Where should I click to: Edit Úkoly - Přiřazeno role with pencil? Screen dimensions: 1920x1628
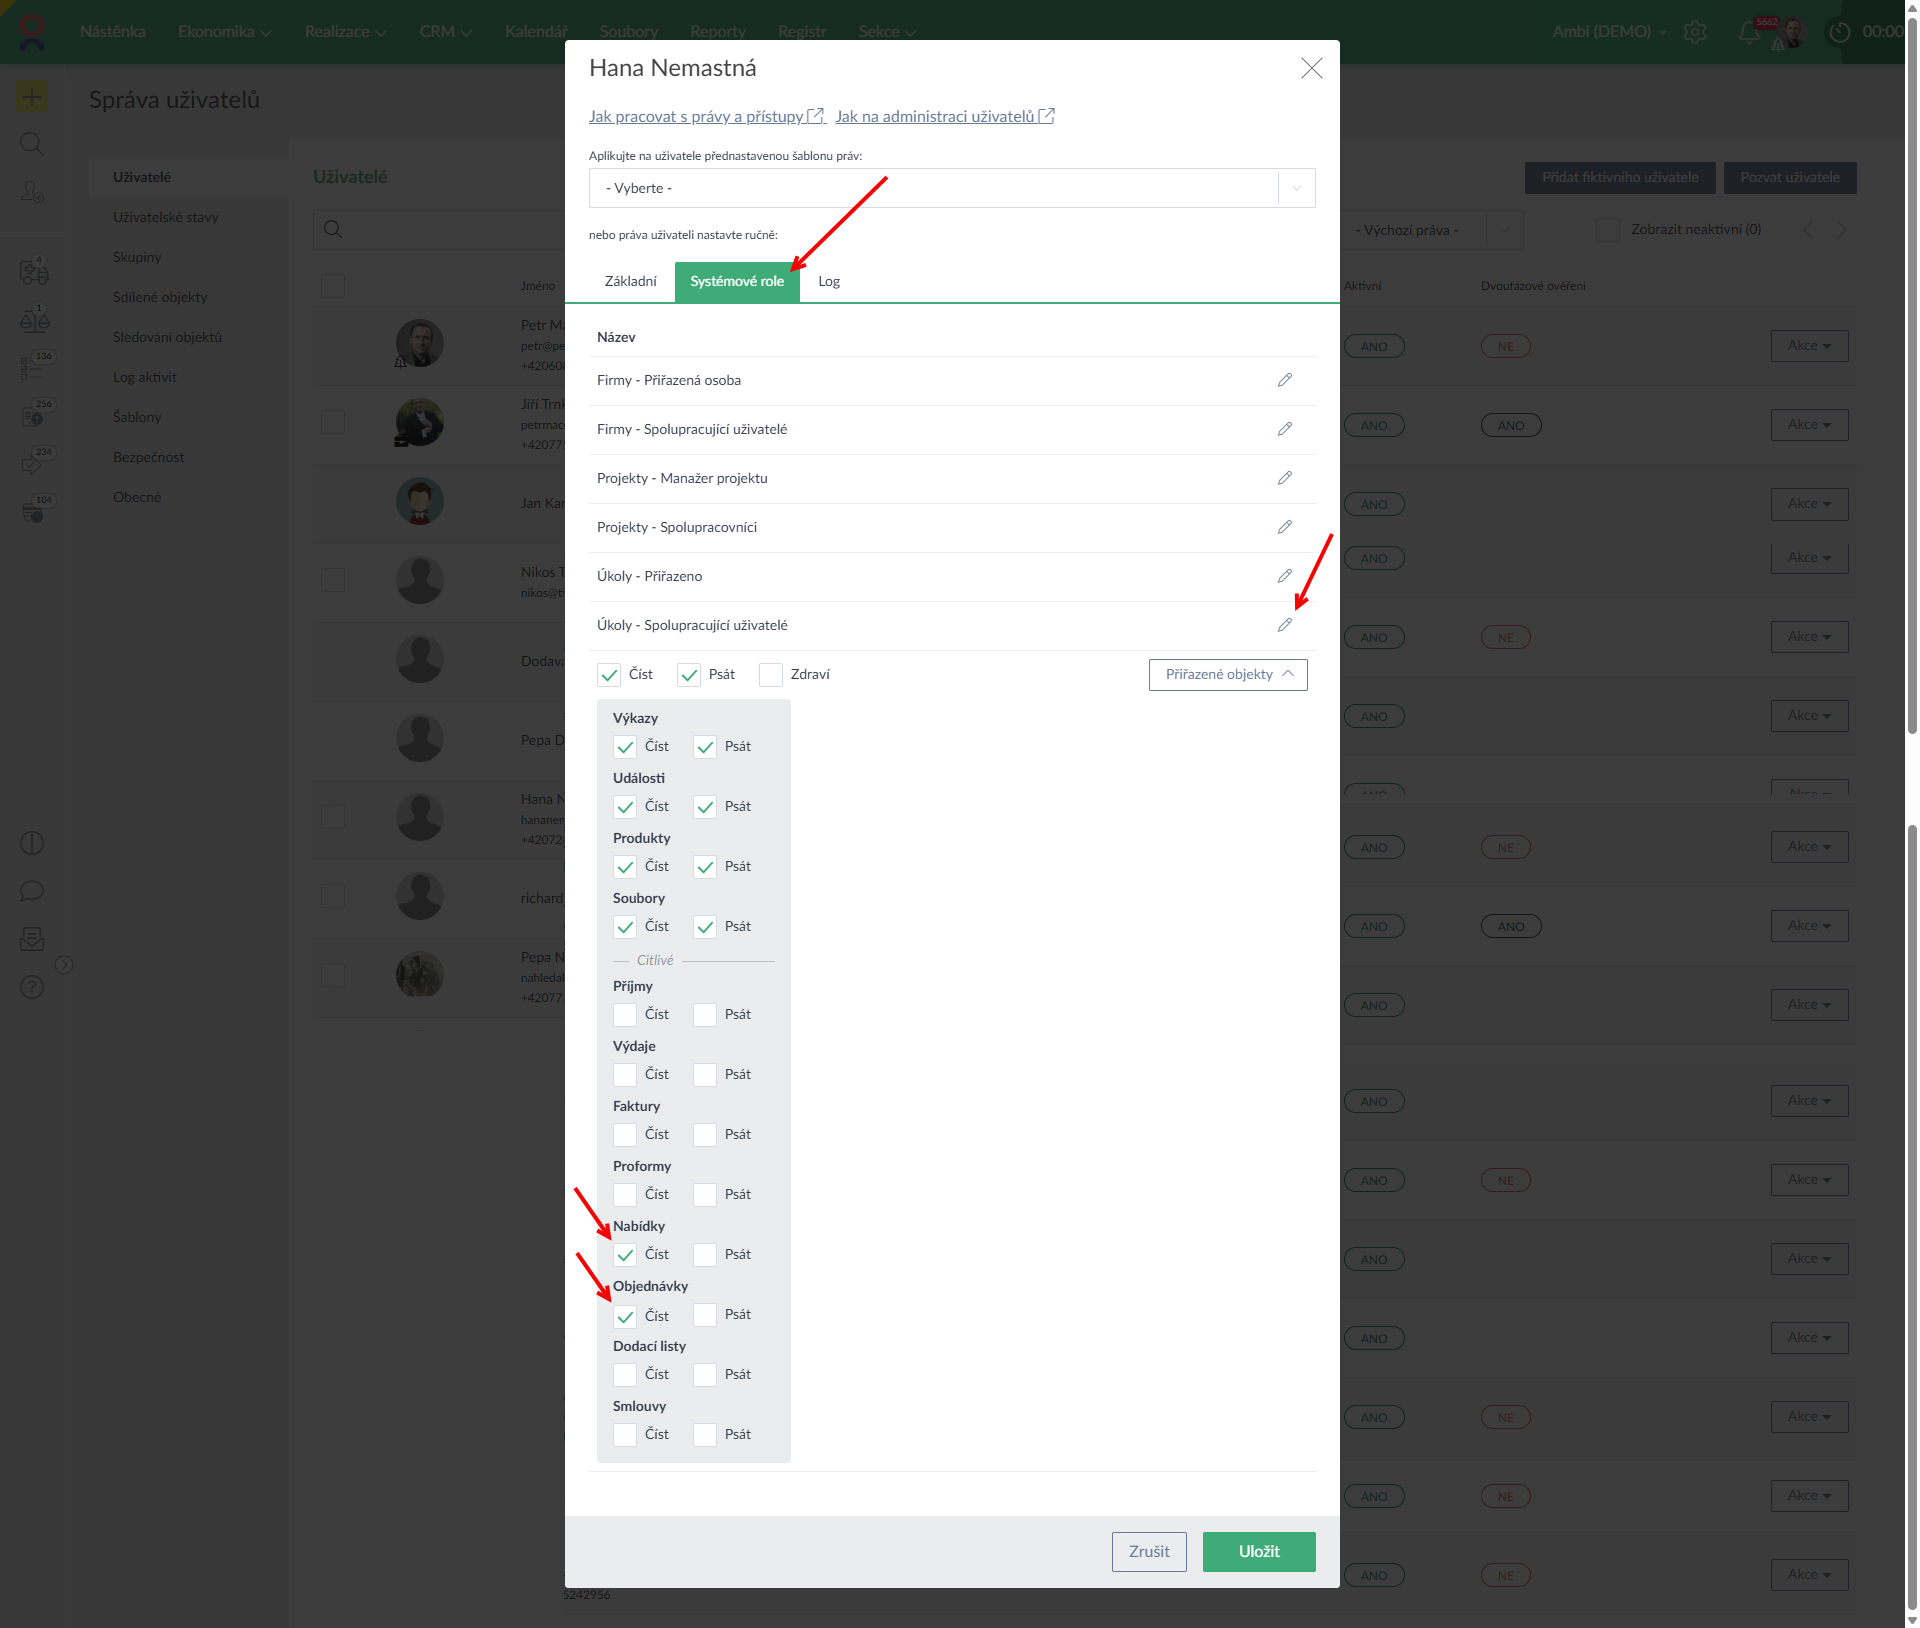(1284, 576)
